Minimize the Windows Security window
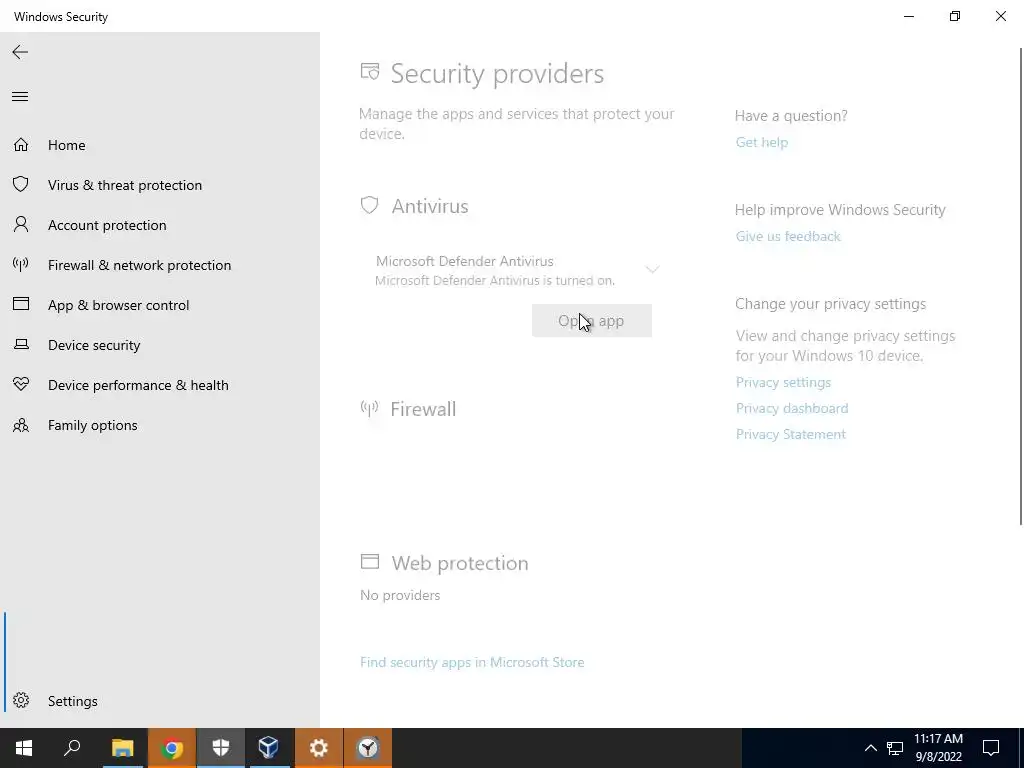 coord(908,16)
